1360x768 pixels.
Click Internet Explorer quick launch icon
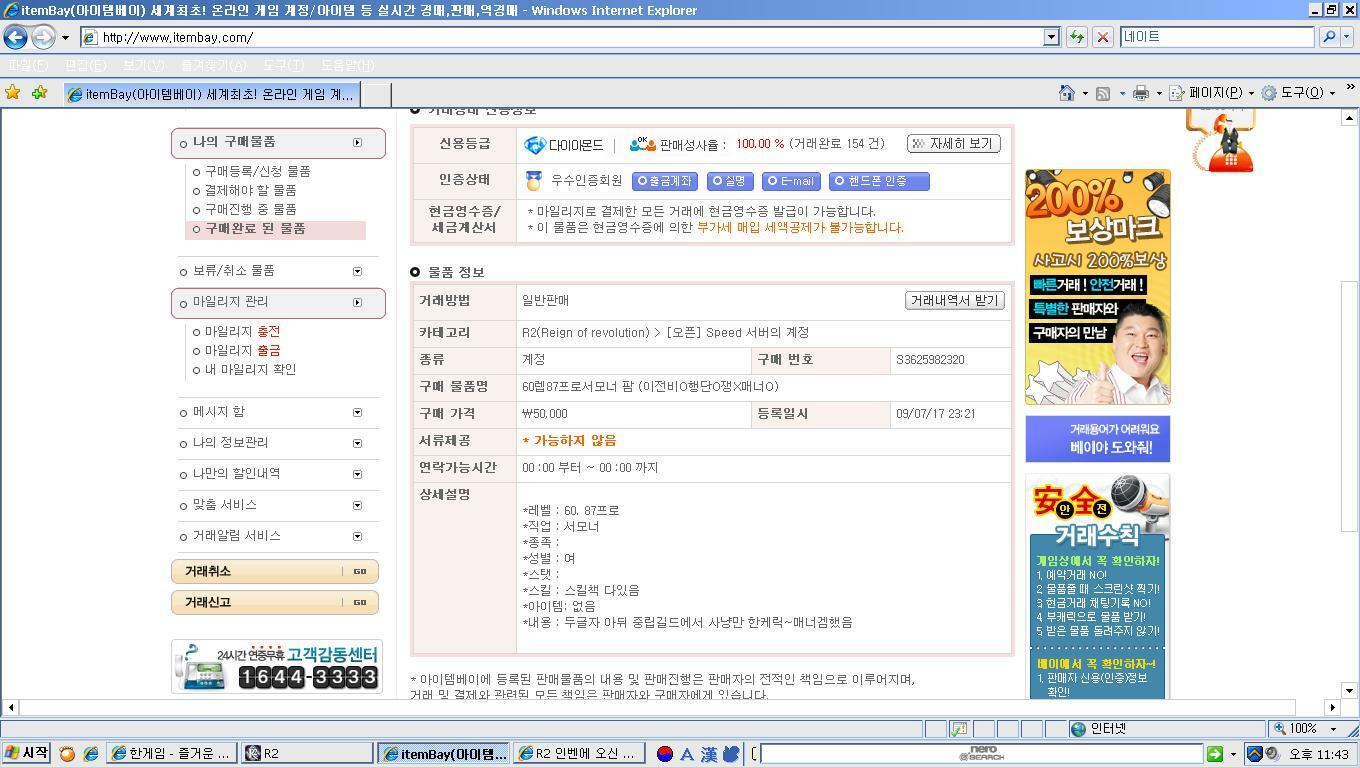point(90,754)
